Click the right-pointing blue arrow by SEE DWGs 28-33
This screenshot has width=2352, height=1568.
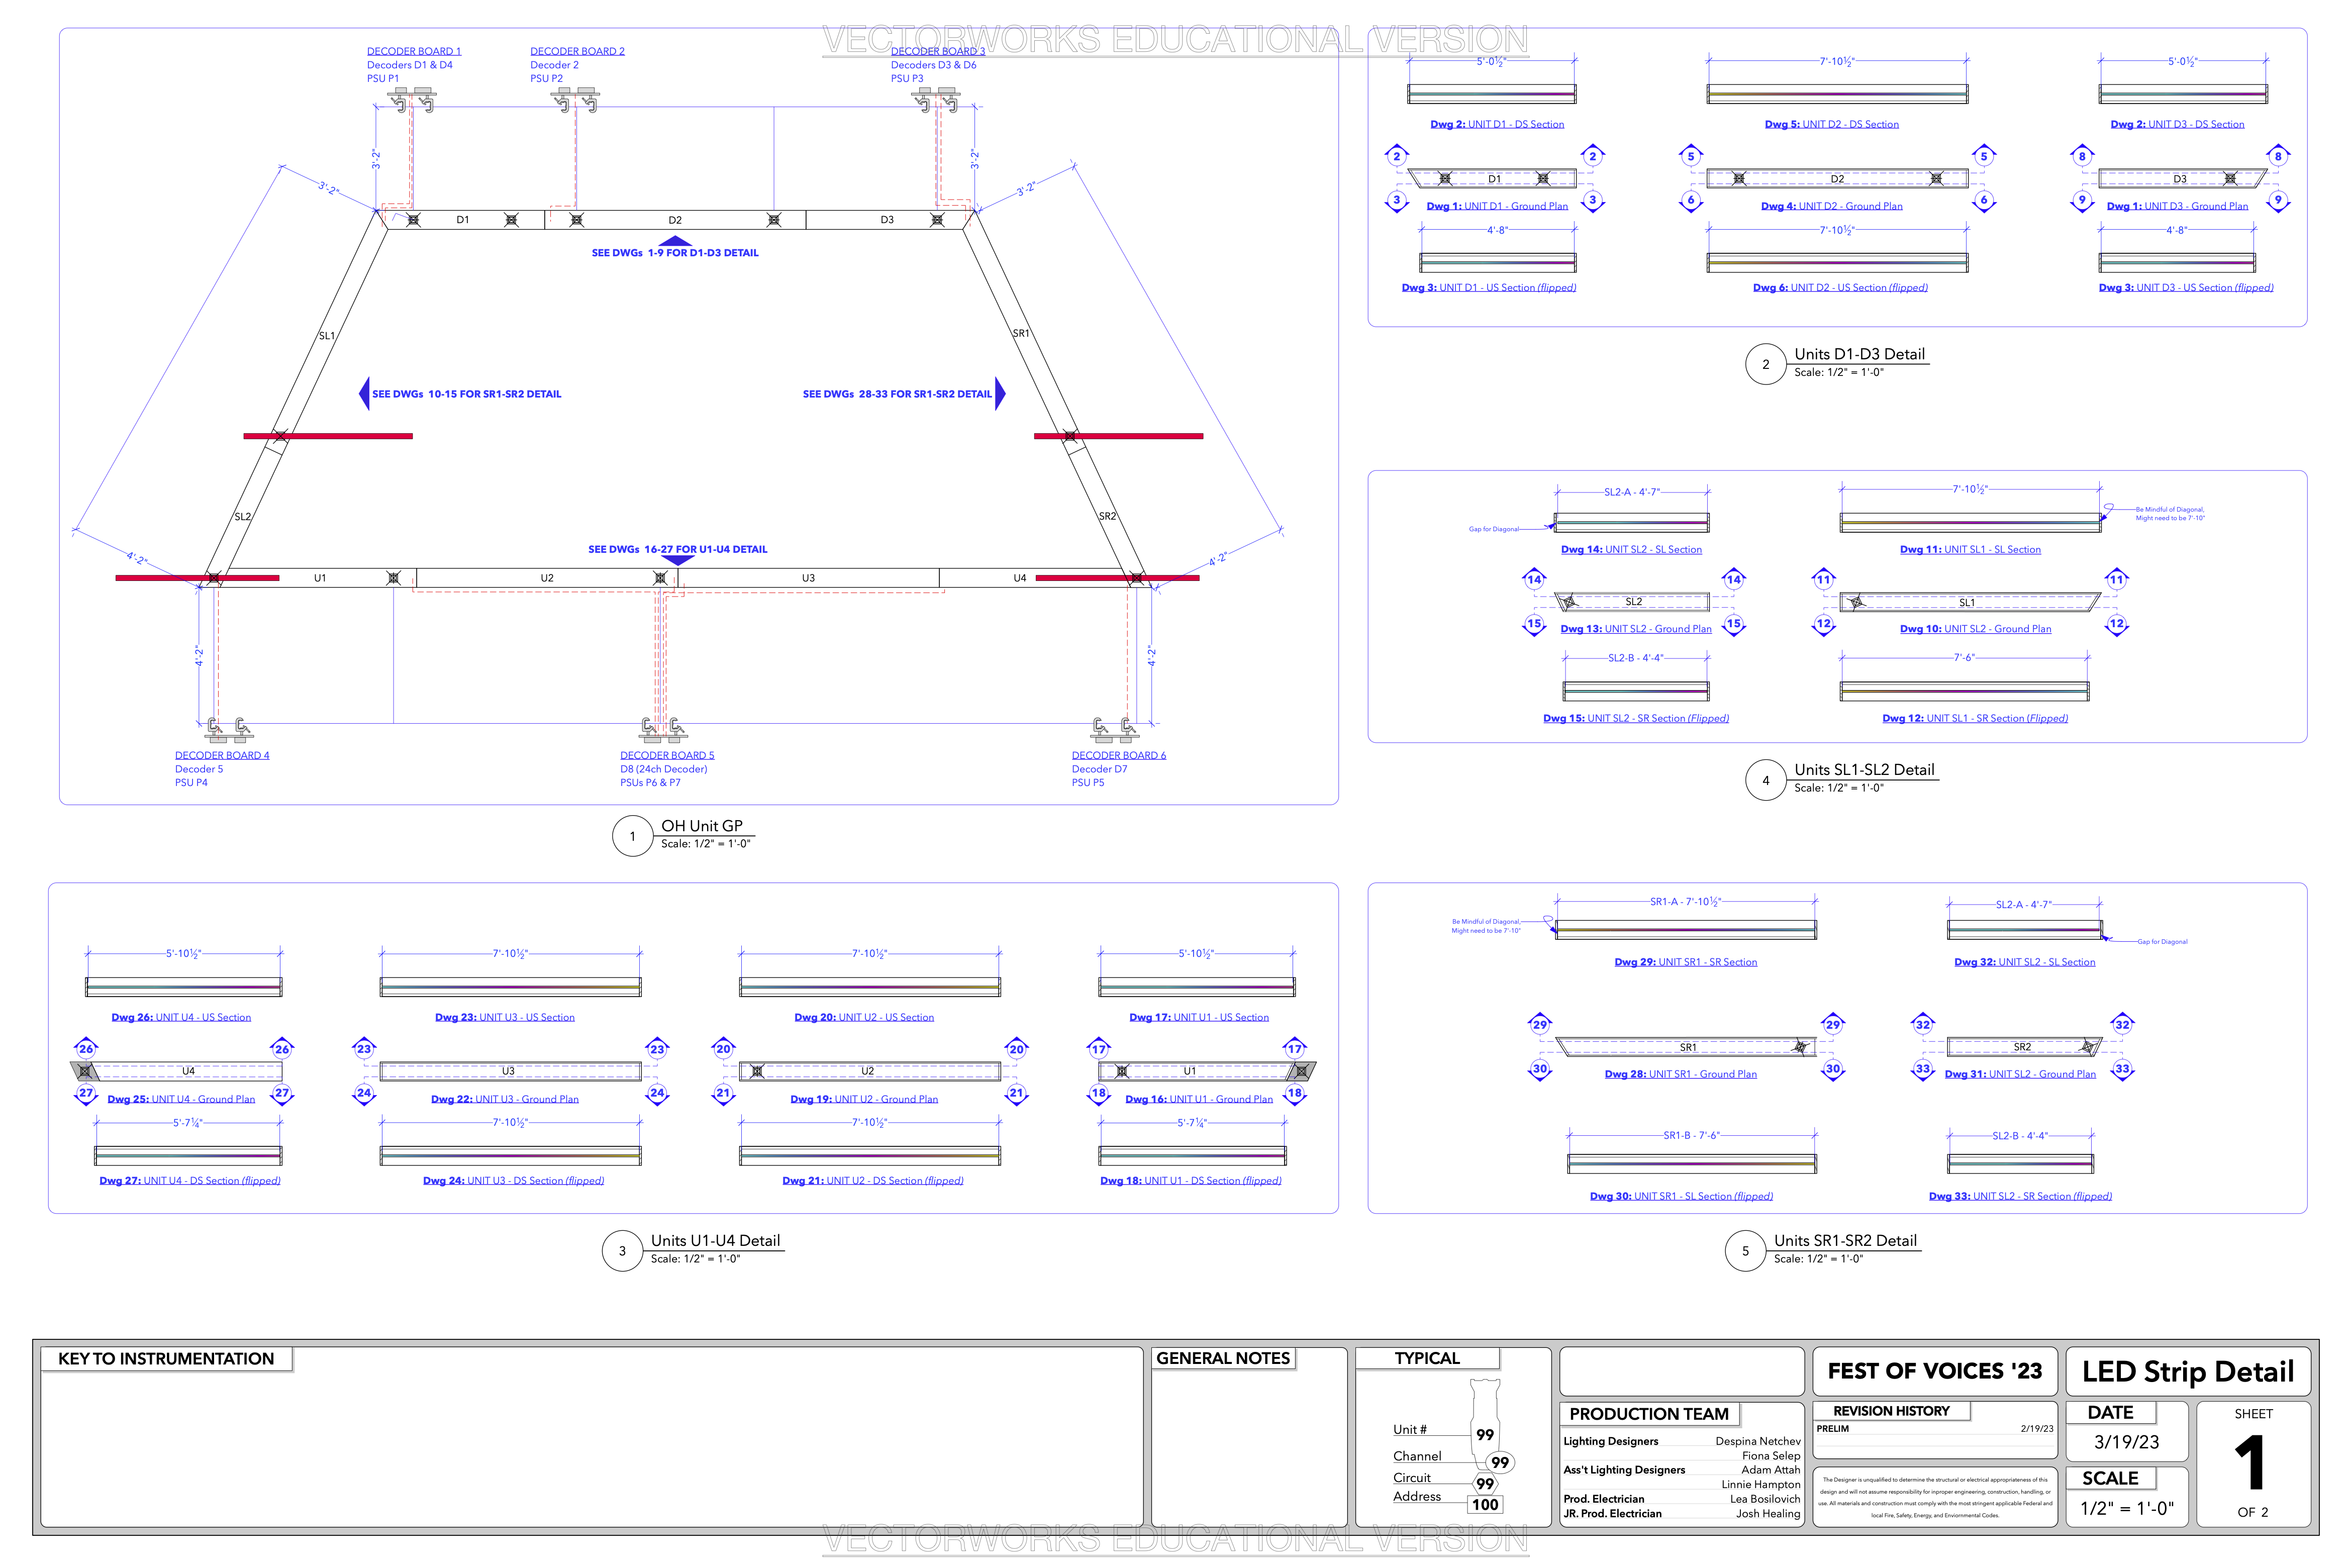click(1000, 394)
